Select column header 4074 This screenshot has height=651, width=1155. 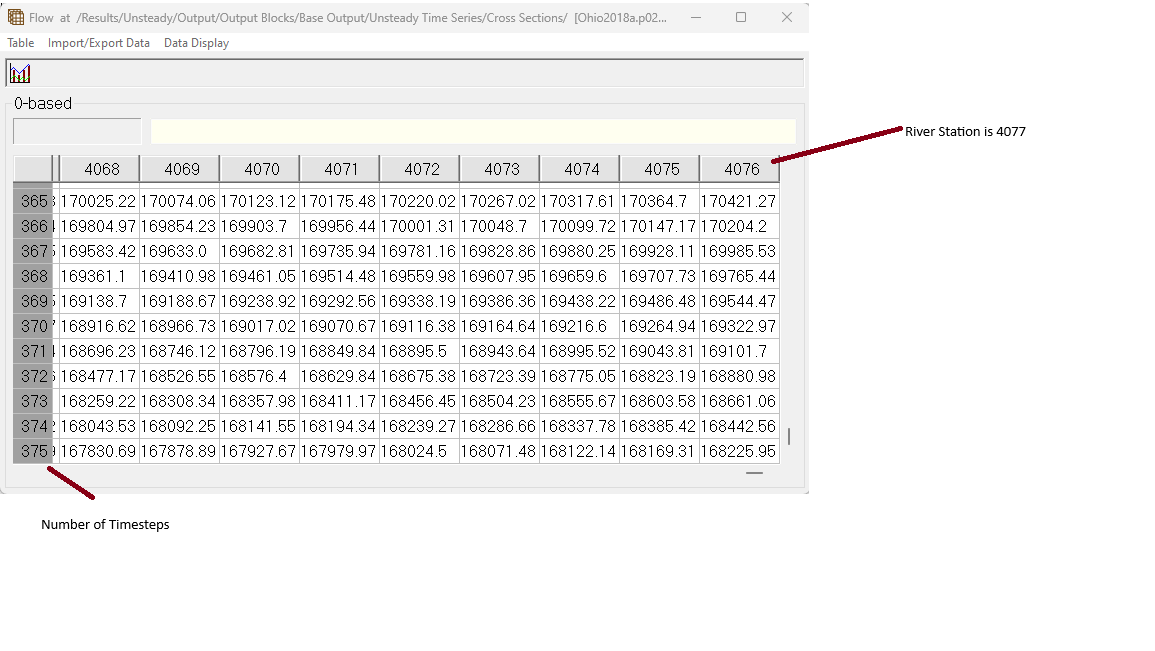pos(580,169)
